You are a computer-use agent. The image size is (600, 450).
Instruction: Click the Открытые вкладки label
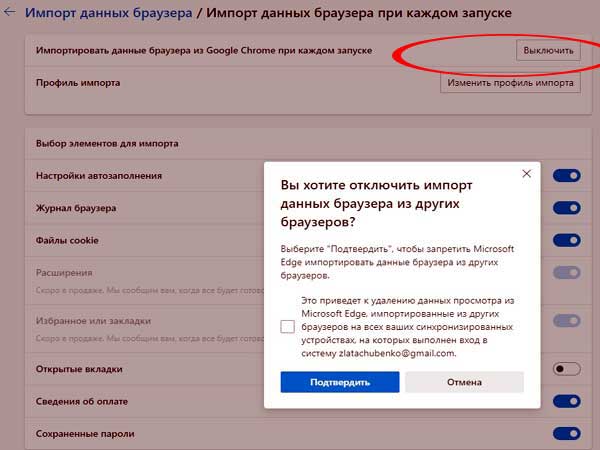(79, 369)
